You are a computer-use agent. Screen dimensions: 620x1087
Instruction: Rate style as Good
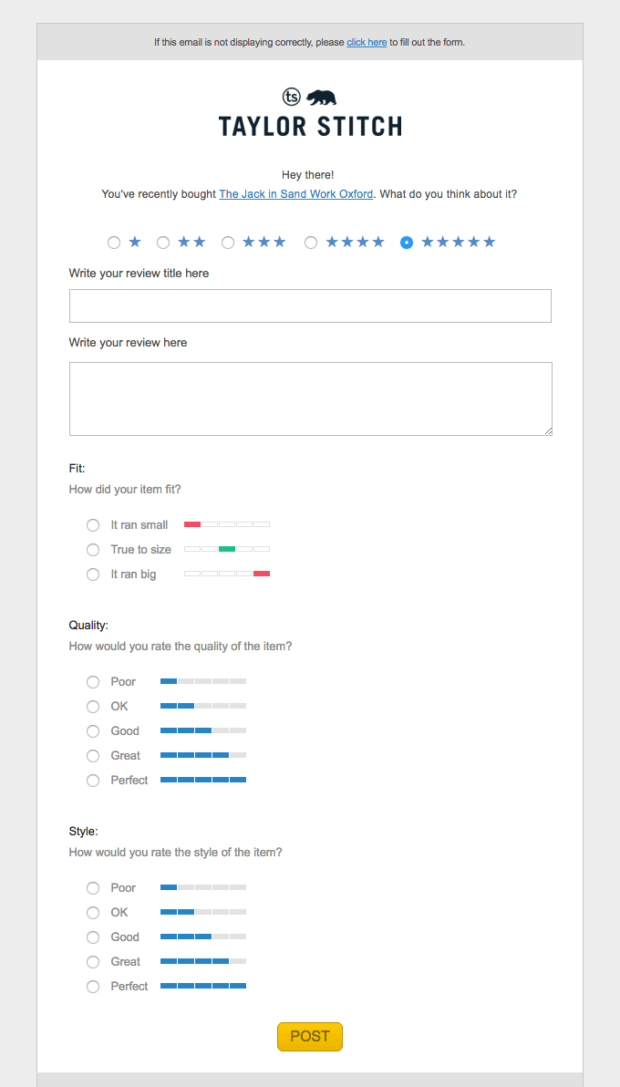coord(93,937)
